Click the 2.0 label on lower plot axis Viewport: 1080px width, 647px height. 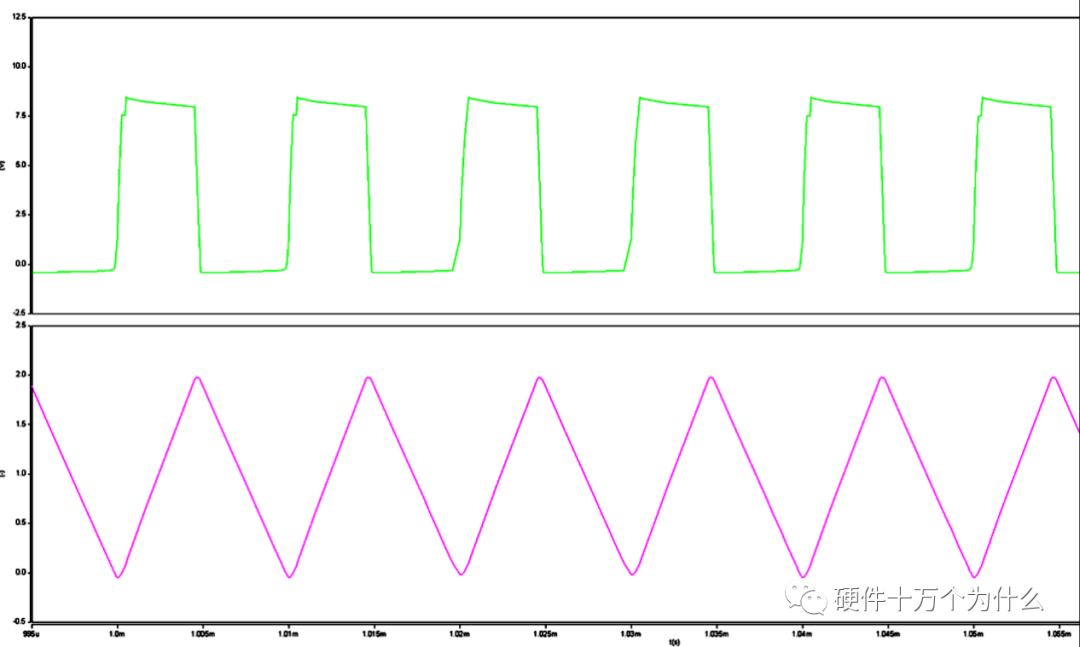[20, 376]
